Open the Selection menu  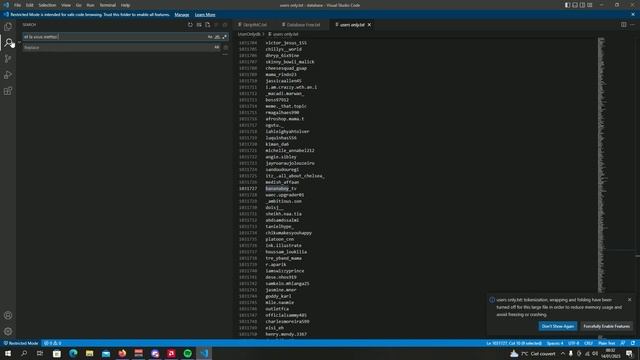[47, 5]
